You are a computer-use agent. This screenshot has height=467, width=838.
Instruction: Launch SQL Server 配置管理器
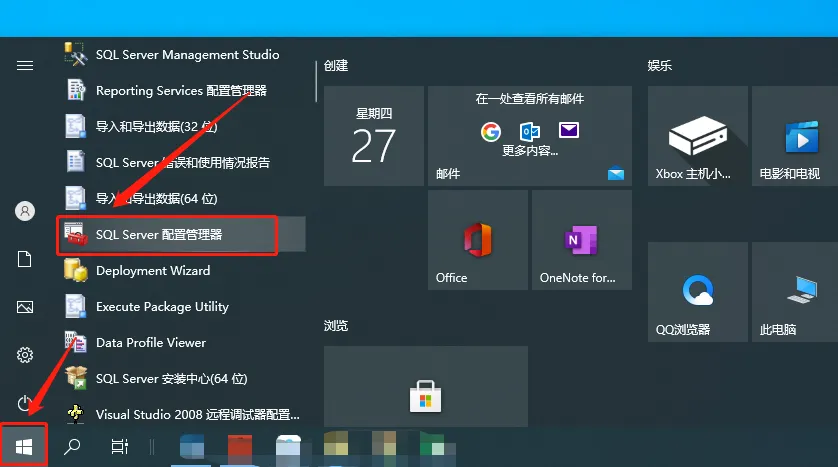click(x=181, y=234)
